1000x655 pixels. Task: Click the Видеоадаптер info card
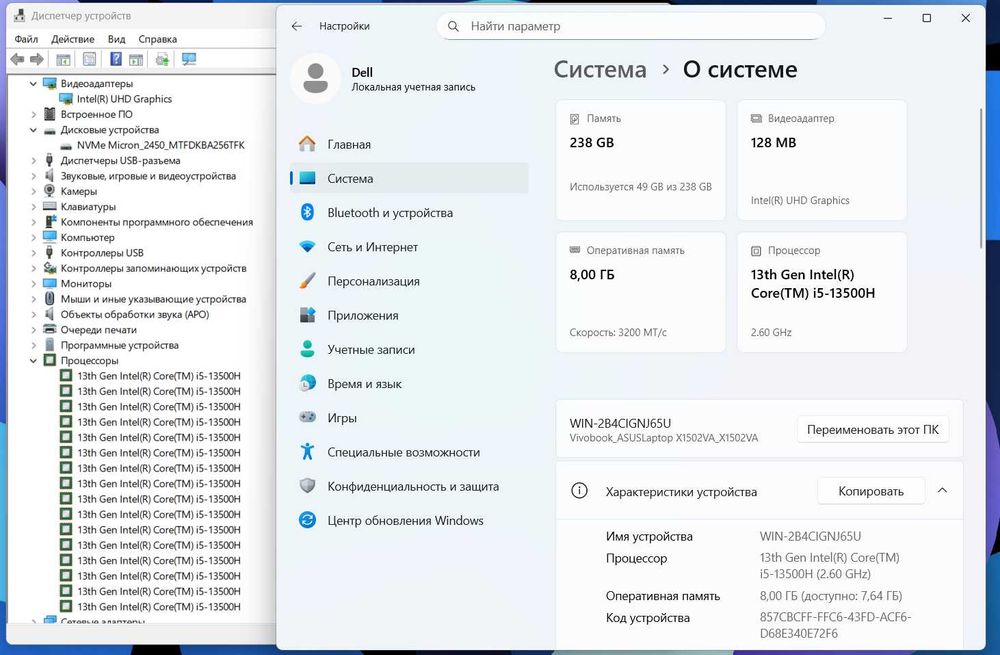[x=821, y=160]
